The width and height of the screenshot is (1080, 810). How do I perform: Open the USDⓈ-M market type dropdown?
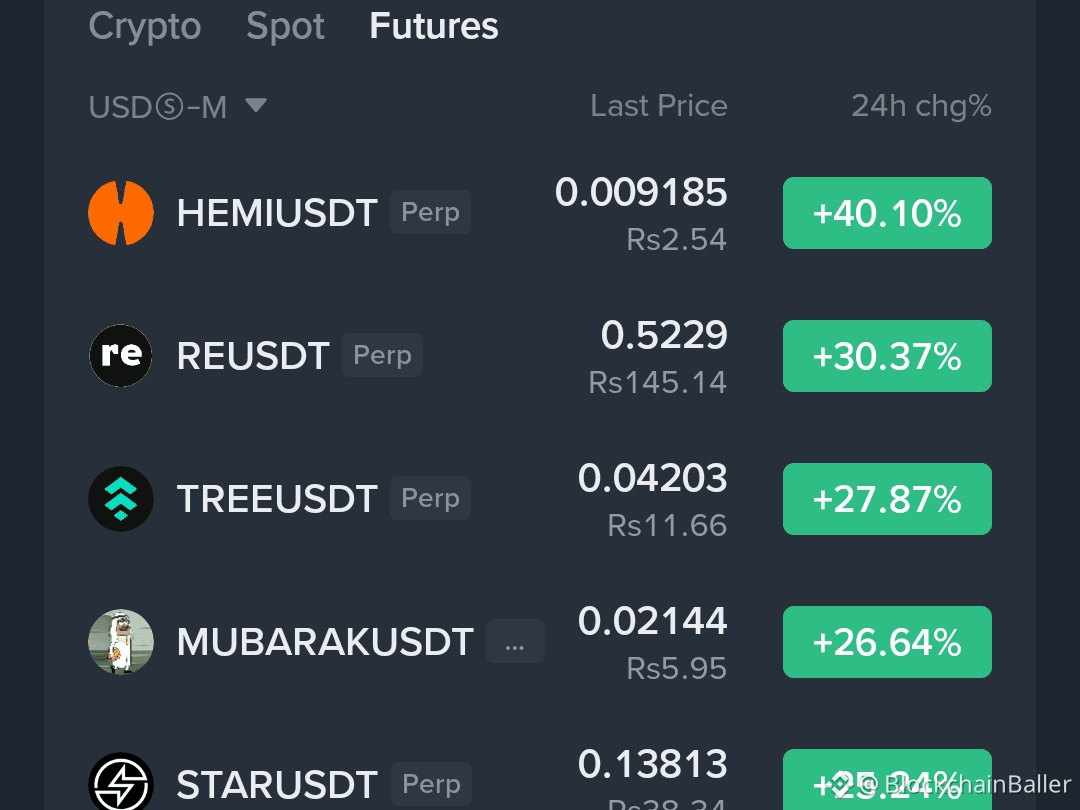pyautogui.click(x=178, y=107)
